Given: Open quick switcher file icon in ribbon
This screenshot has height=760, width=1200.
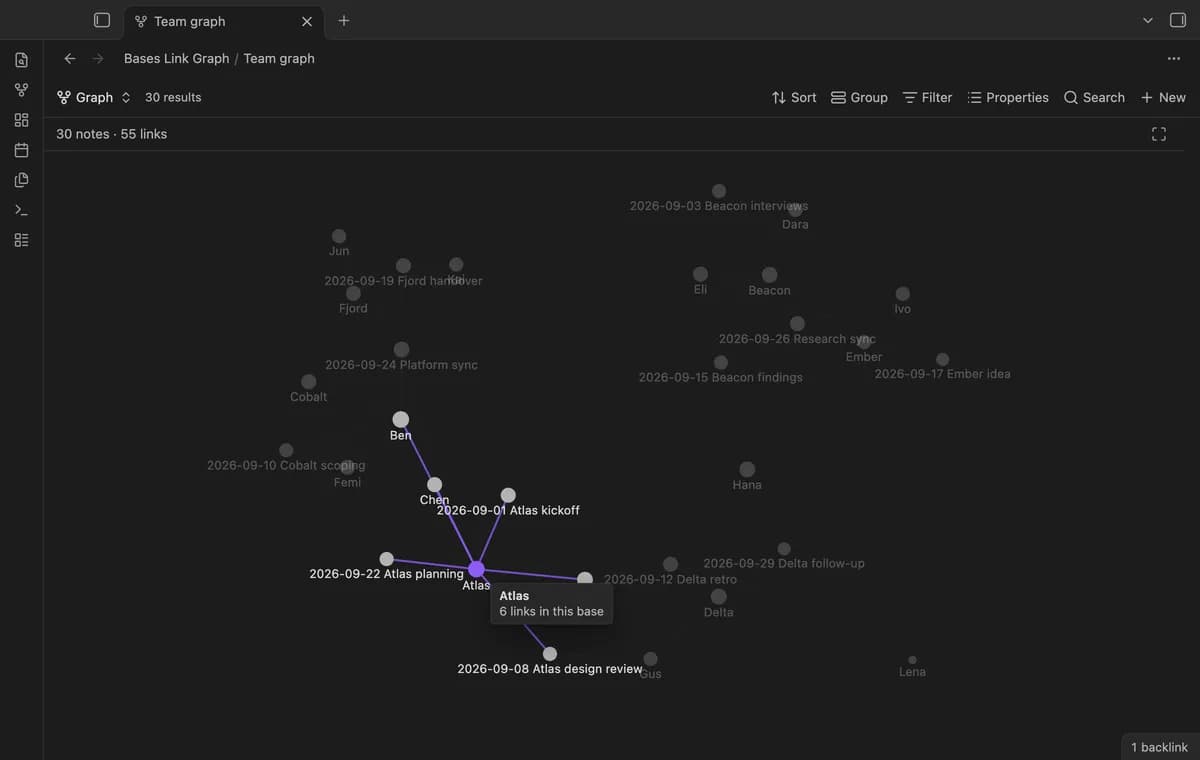Looking at the screenshot, I should (21, 60).
